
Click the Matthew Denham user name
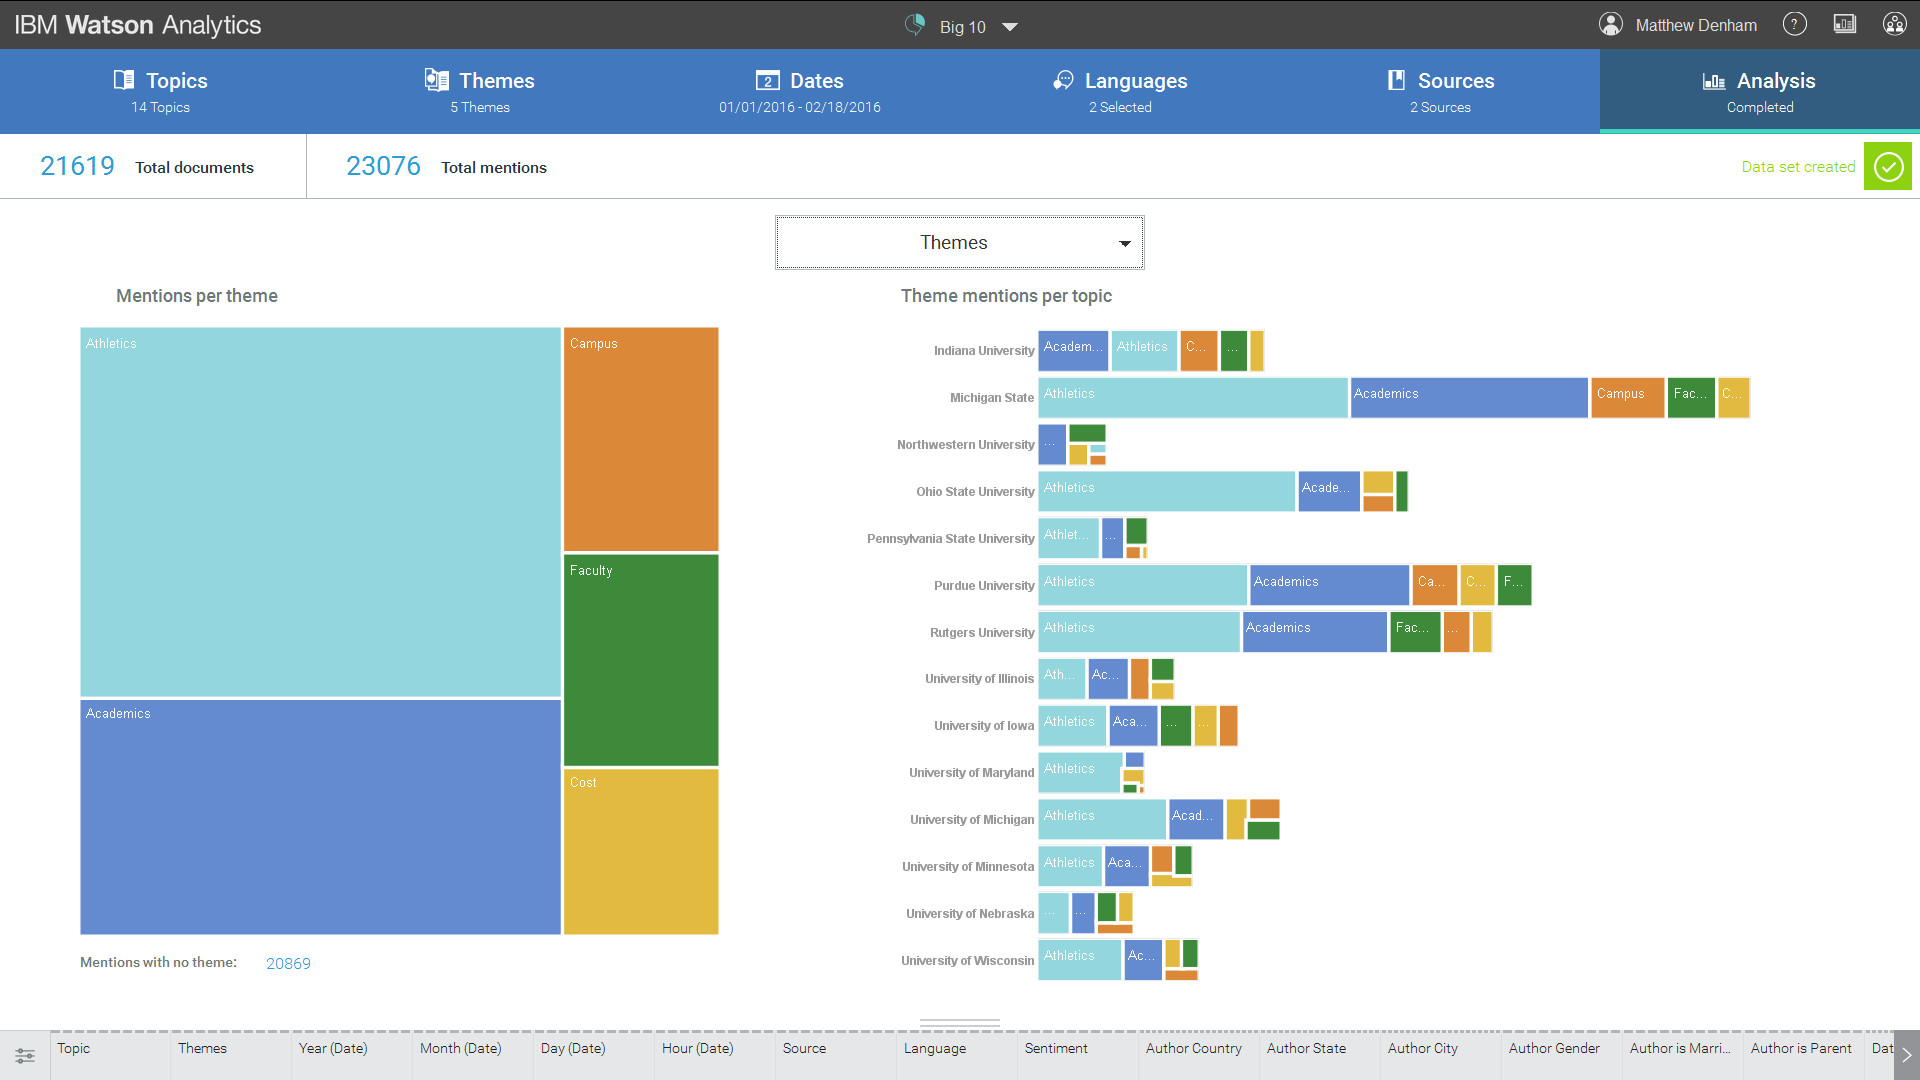click(x=1696, y=25)
